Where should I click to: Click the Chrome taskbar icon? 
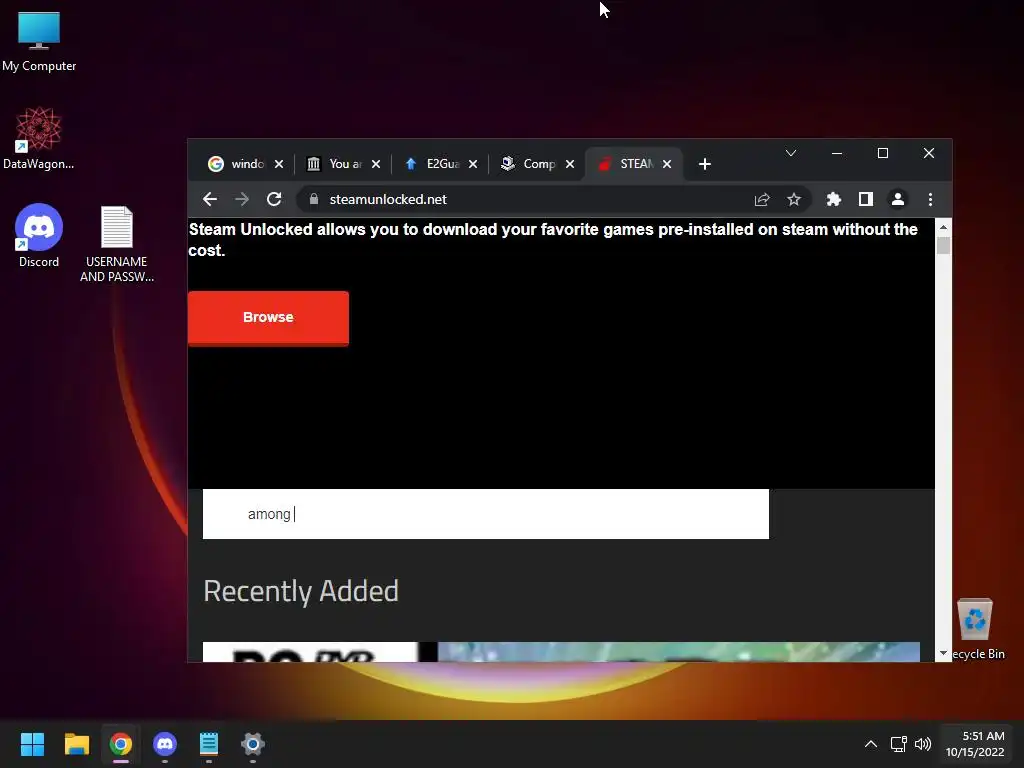121,744
